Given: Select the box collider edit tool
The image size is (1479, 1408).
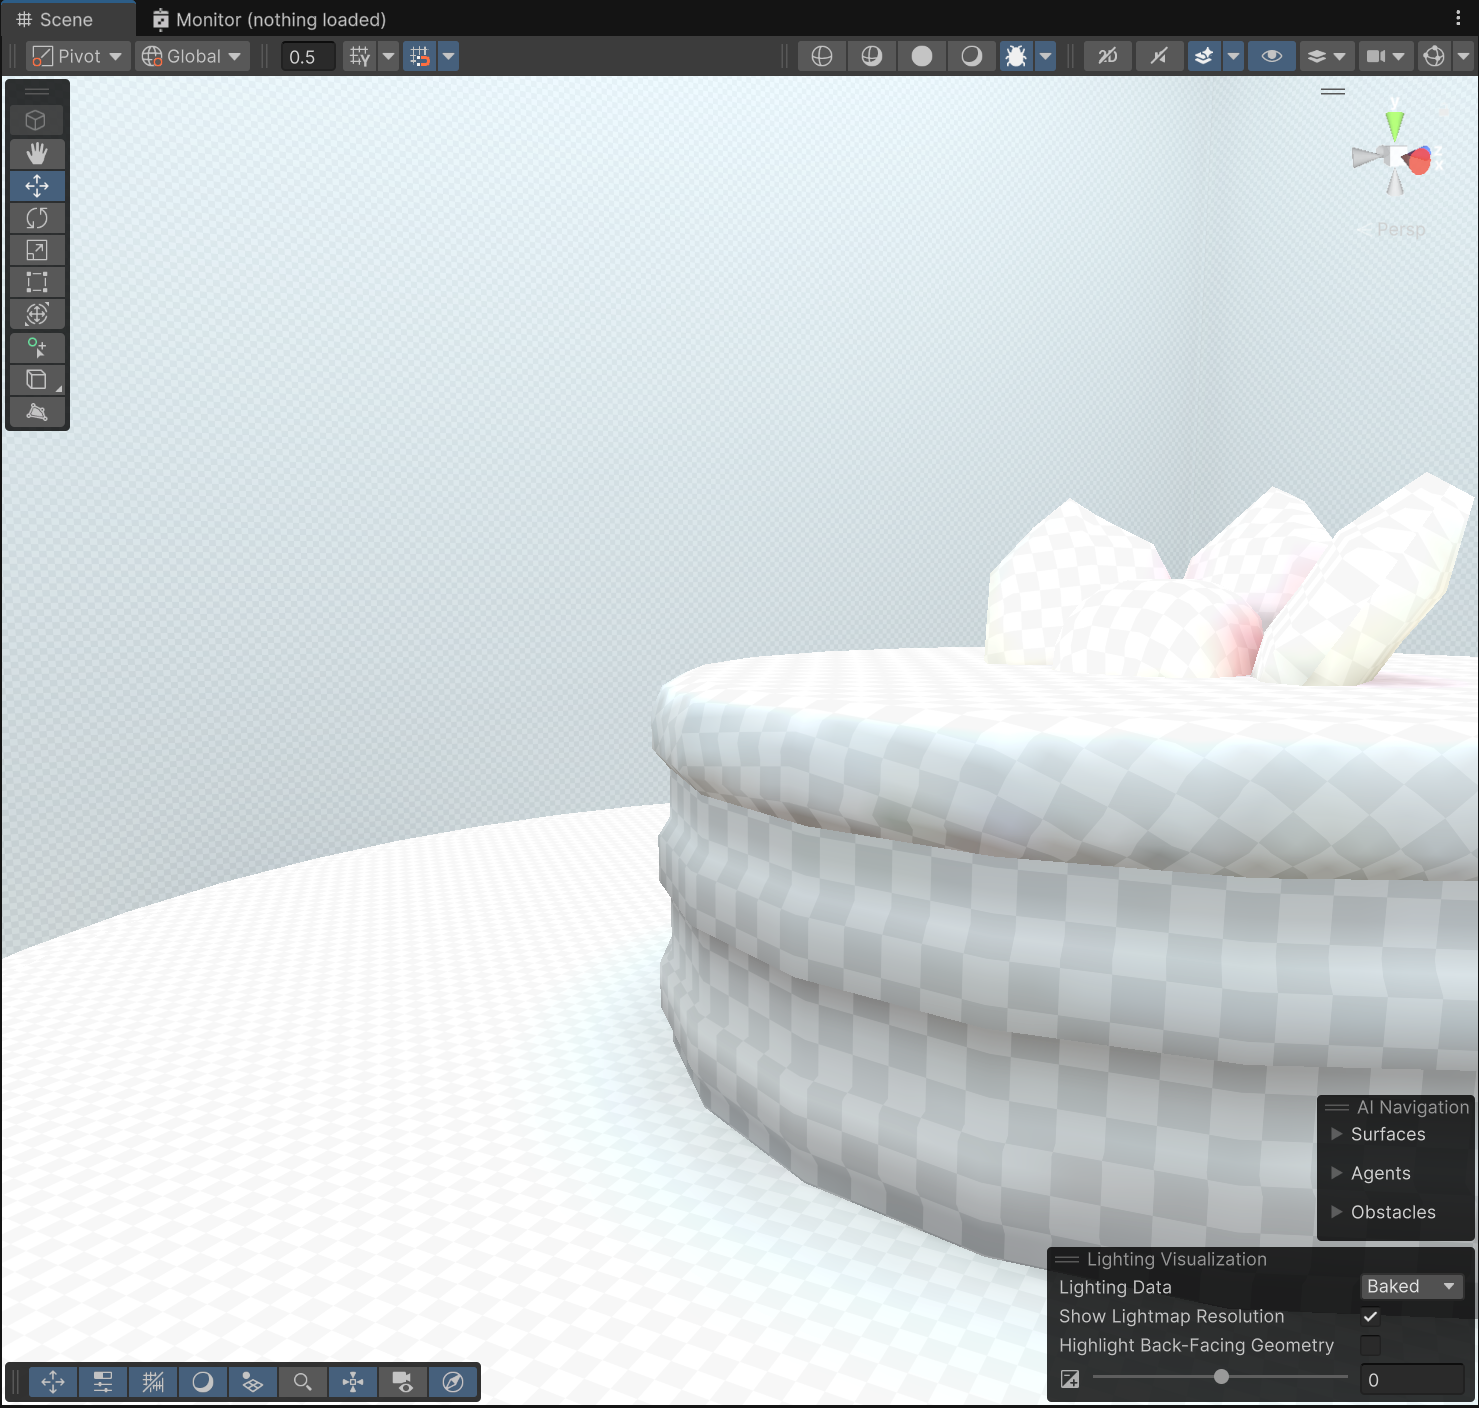Looking at the screenshot, I should tap(37, 380).
